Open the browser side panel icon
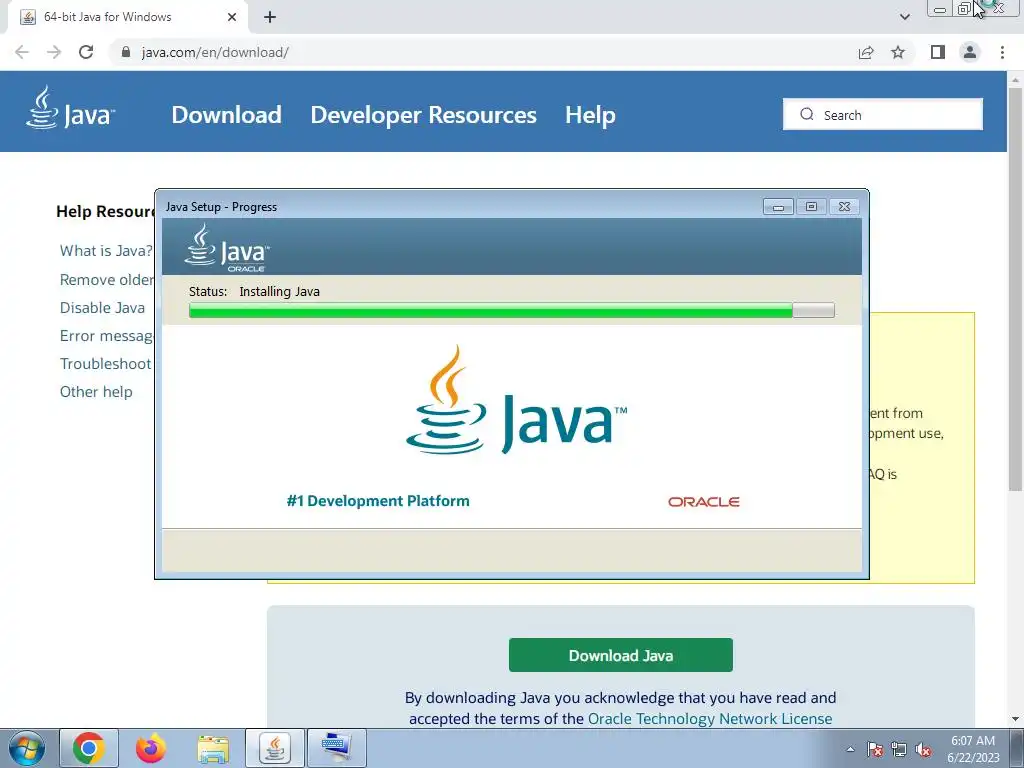The image size is (1024, 768). (x=938, y=52)
